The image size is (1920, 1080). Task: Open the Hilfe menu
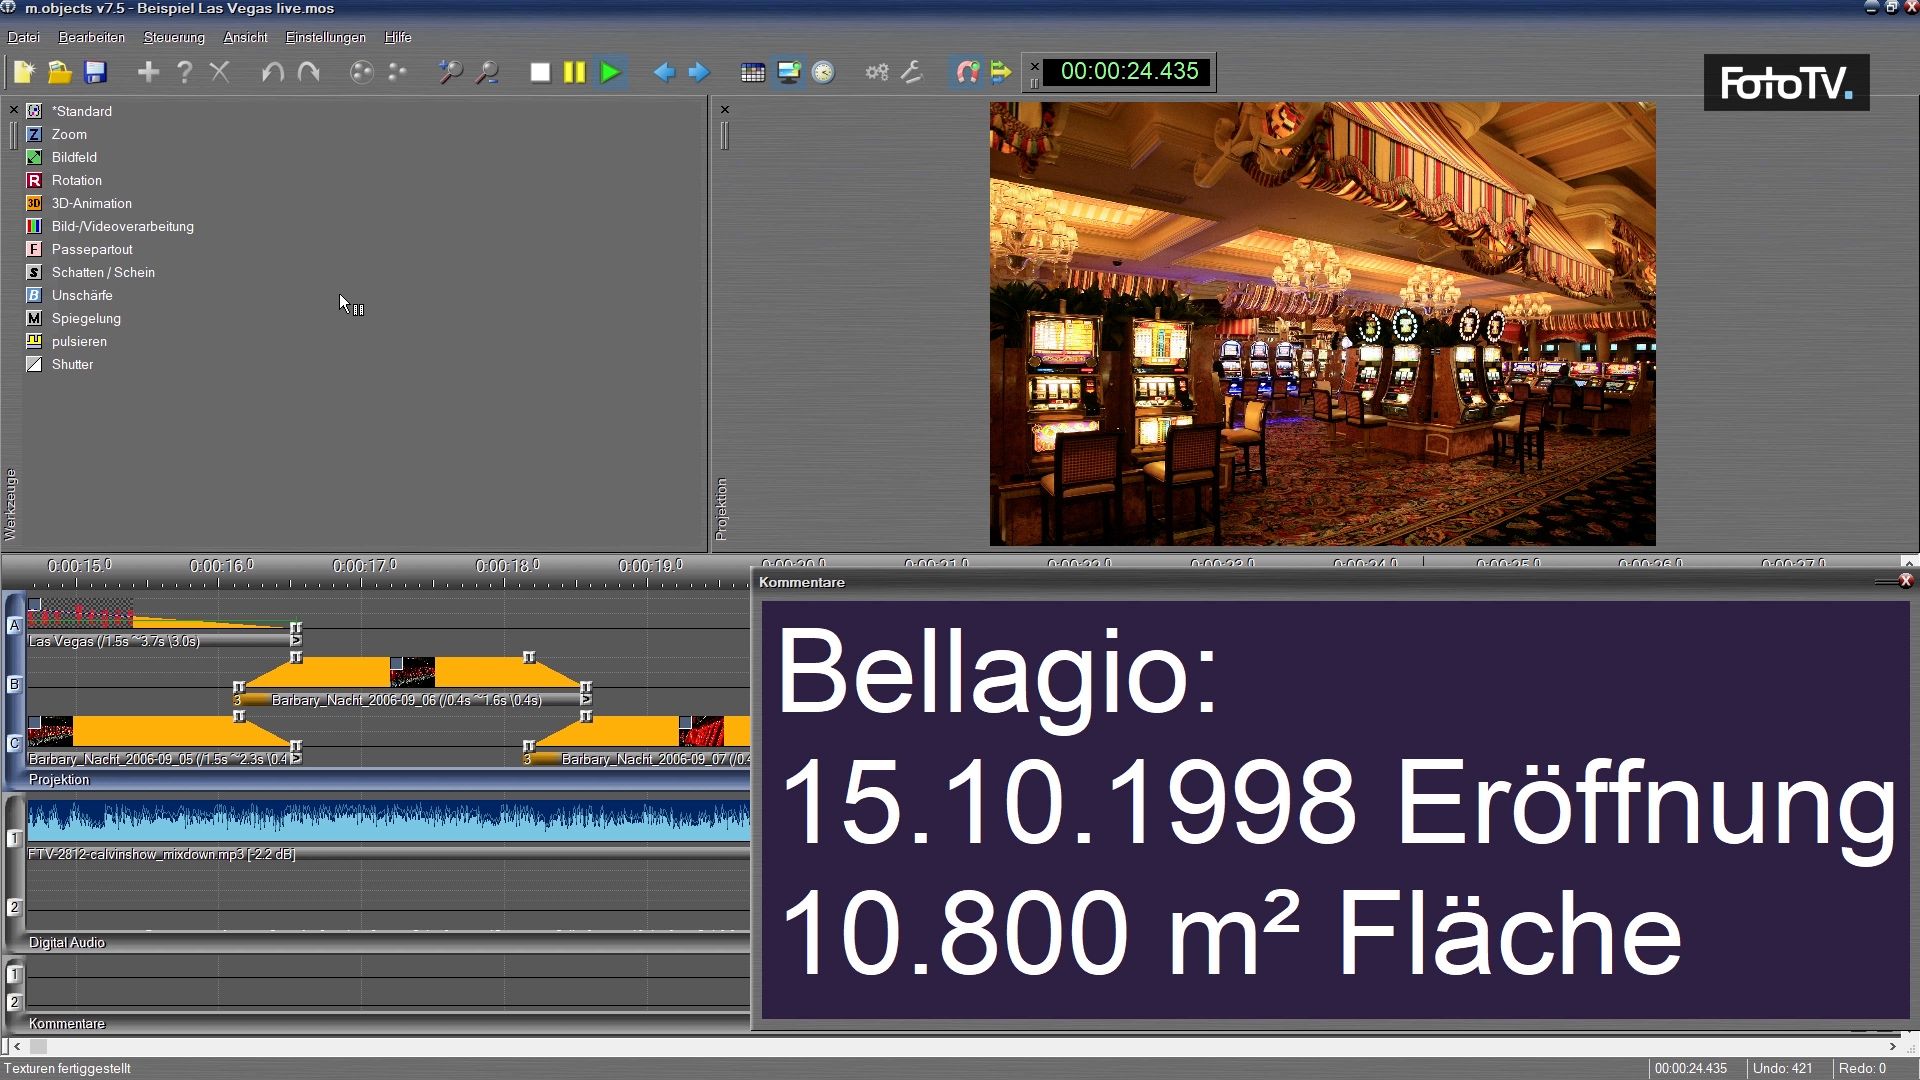pos(398,37)
